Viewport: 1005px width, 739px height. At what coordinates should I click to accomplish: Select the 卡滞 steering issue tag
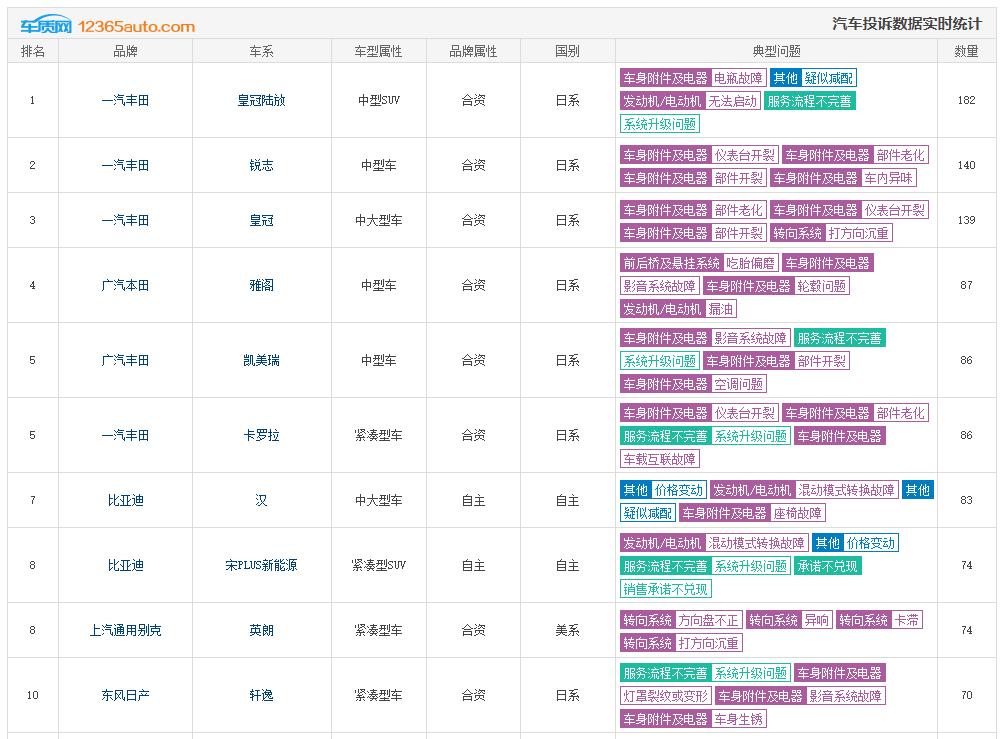click(907, 620)
